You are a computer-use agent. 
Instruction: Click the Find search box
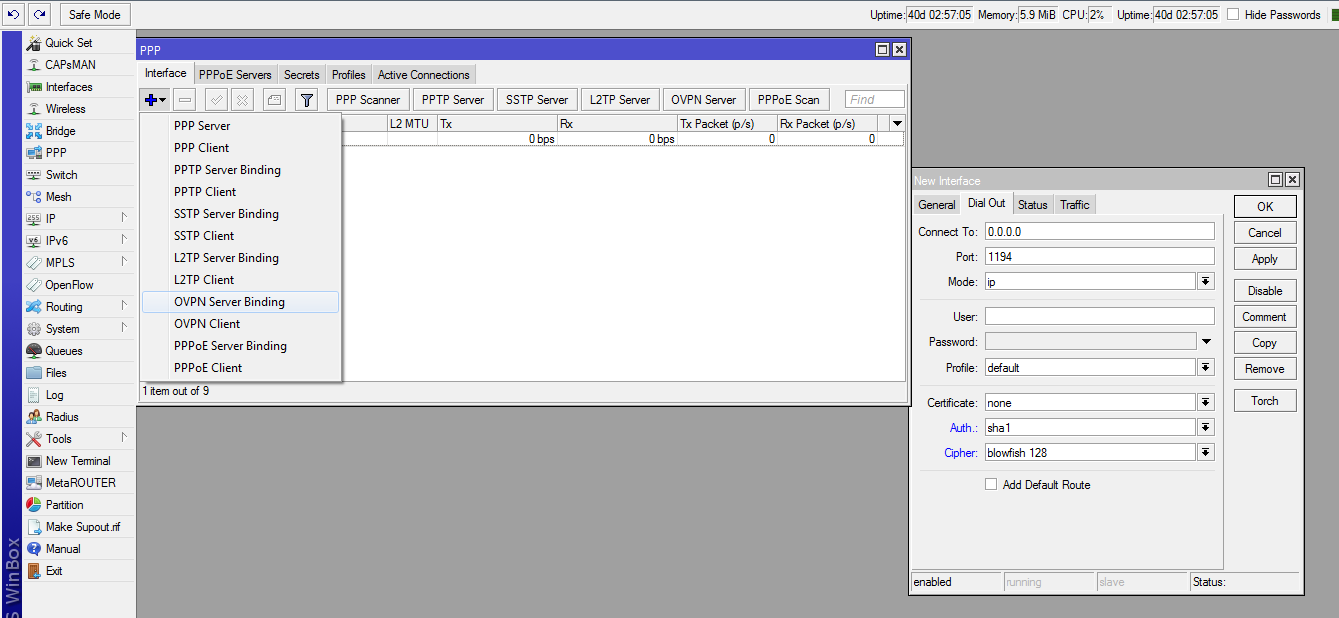coord(875,99)
